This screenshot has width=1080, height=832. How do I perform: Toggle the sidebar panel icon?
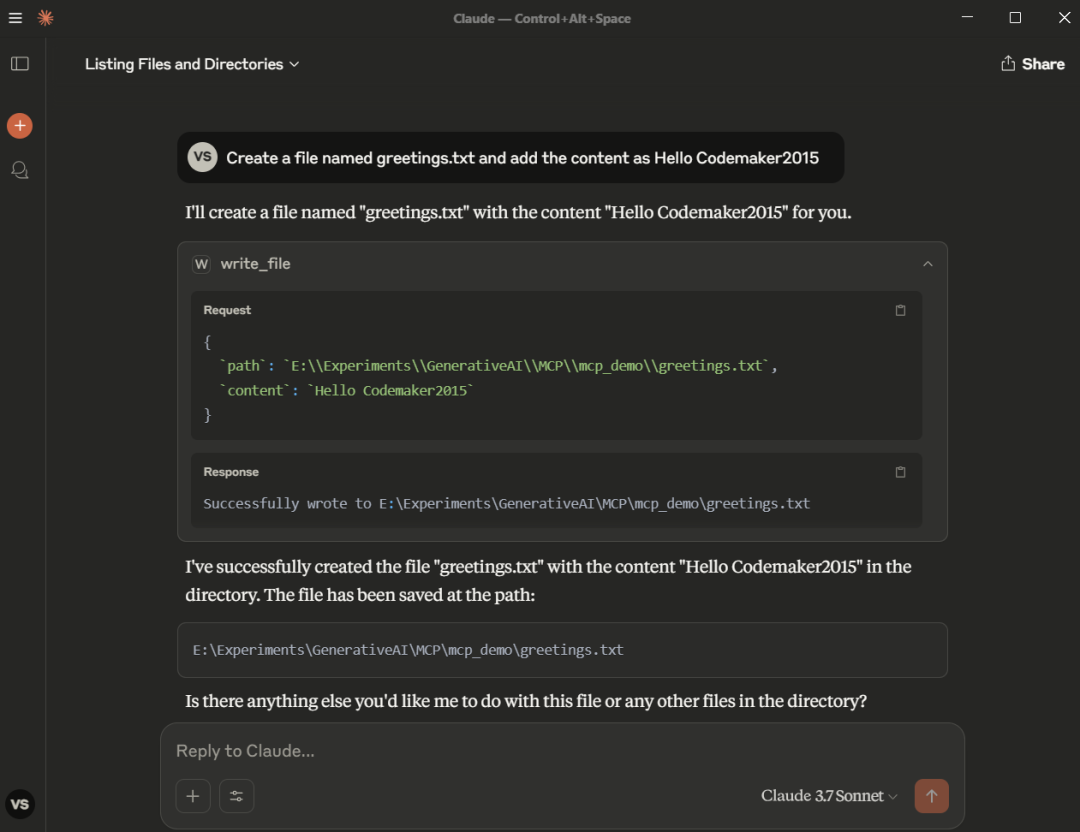(x=20, y=64)
